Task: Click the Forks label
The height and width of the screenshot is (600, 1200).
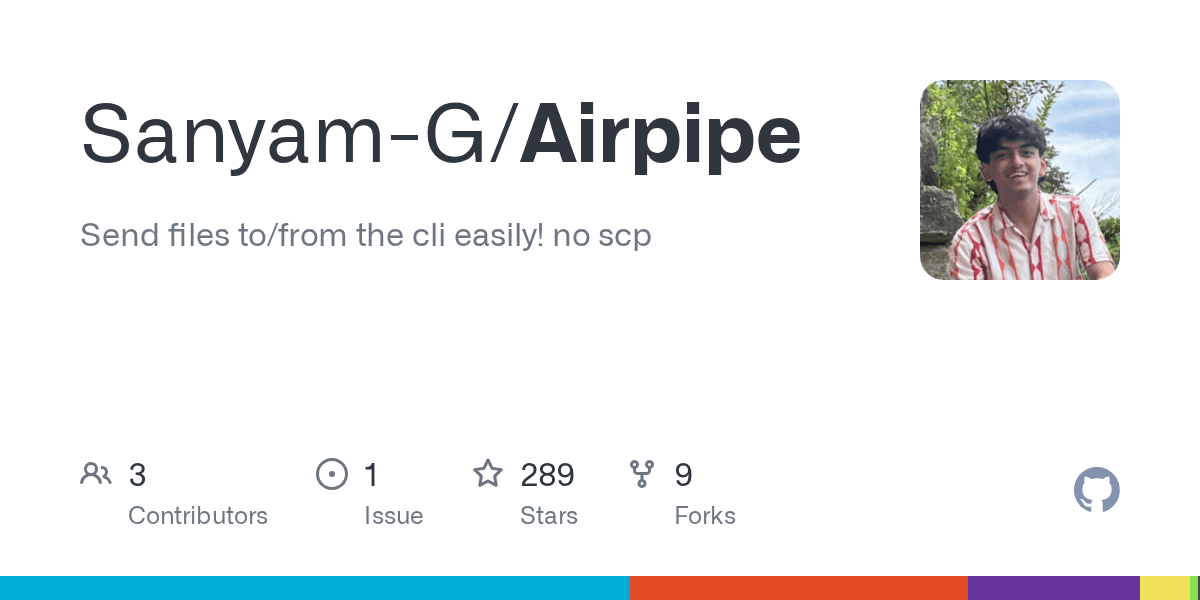Action: click(x=705, y=516)
